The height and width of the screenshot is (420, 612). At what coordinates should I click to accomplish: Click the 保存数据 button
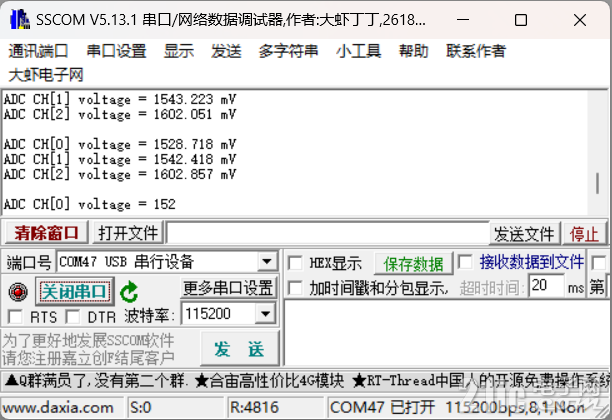(x=413, y=264)
